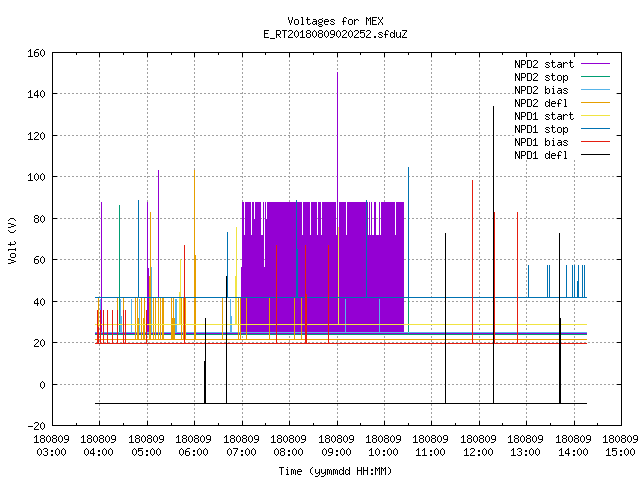This screenshot has height=480, width=640.
Task: Click the X-axis tick '180809 12:00'
Action: [x=478, y=446]
